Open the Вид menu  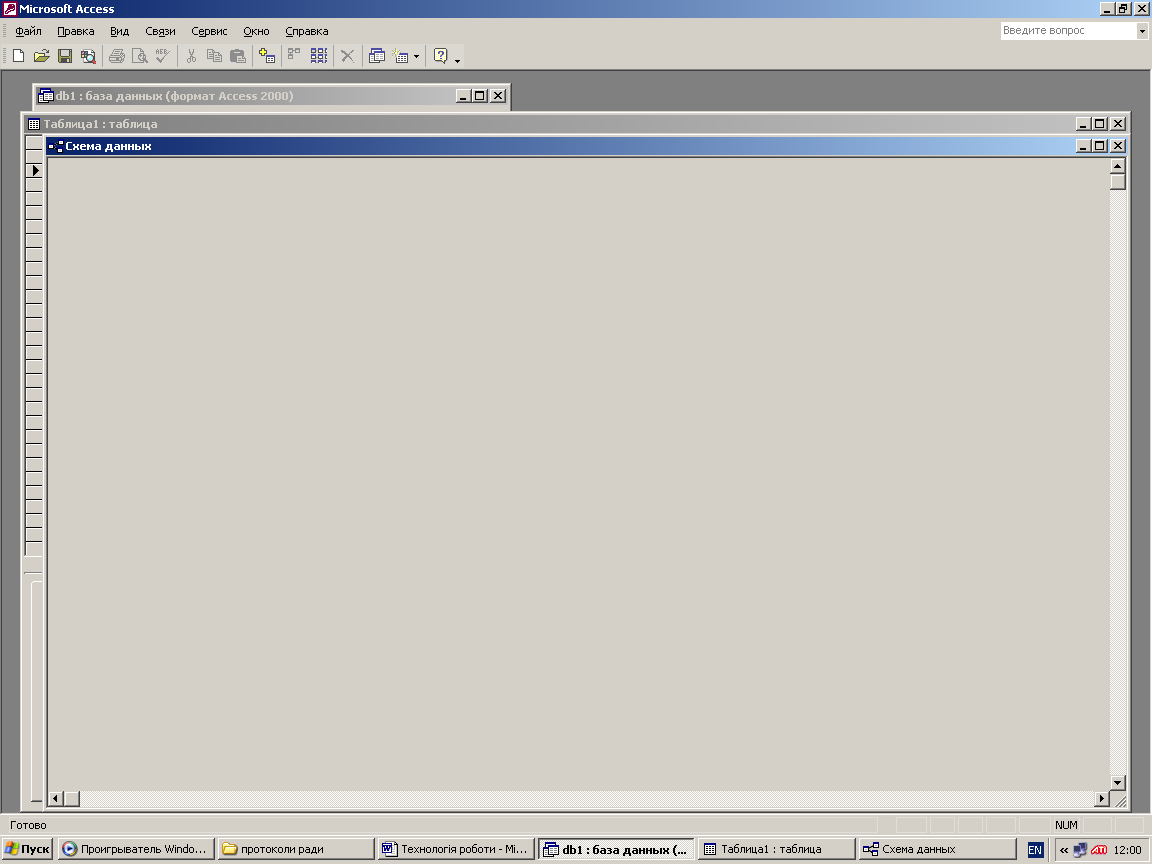(x=120, y=31)
